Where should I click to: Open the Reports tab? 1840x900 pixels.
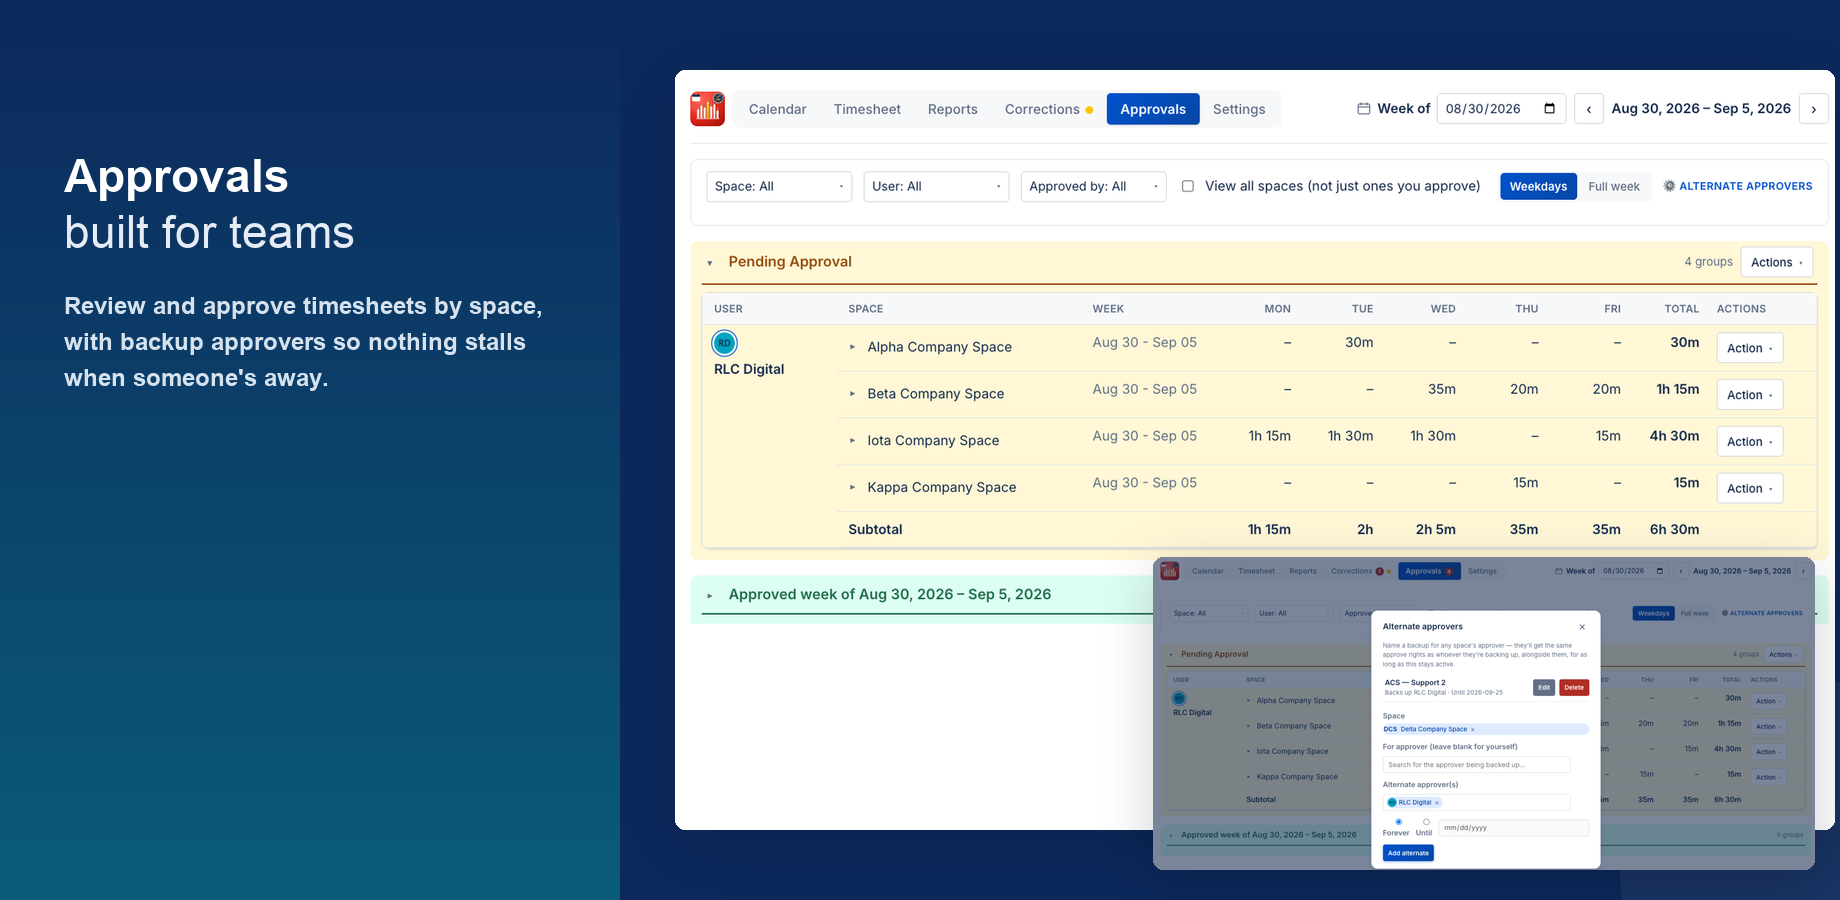[x=952, y=109]
